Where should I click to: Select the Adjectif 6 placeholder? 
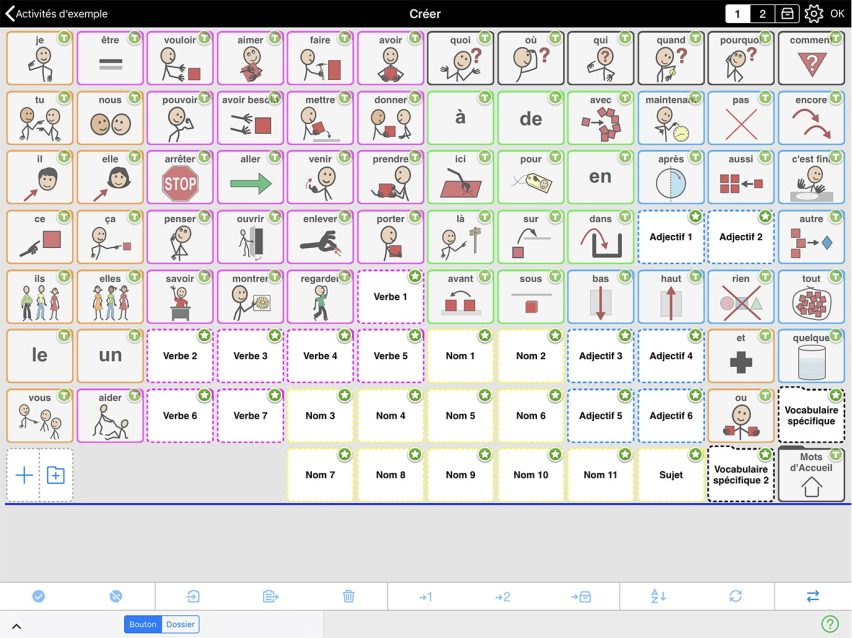click(671, 415)
